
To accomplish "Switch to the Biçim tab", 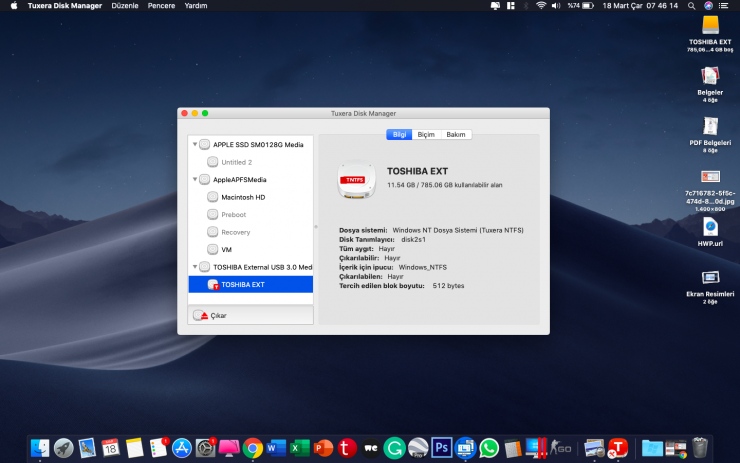I will [x=426, y=135].
